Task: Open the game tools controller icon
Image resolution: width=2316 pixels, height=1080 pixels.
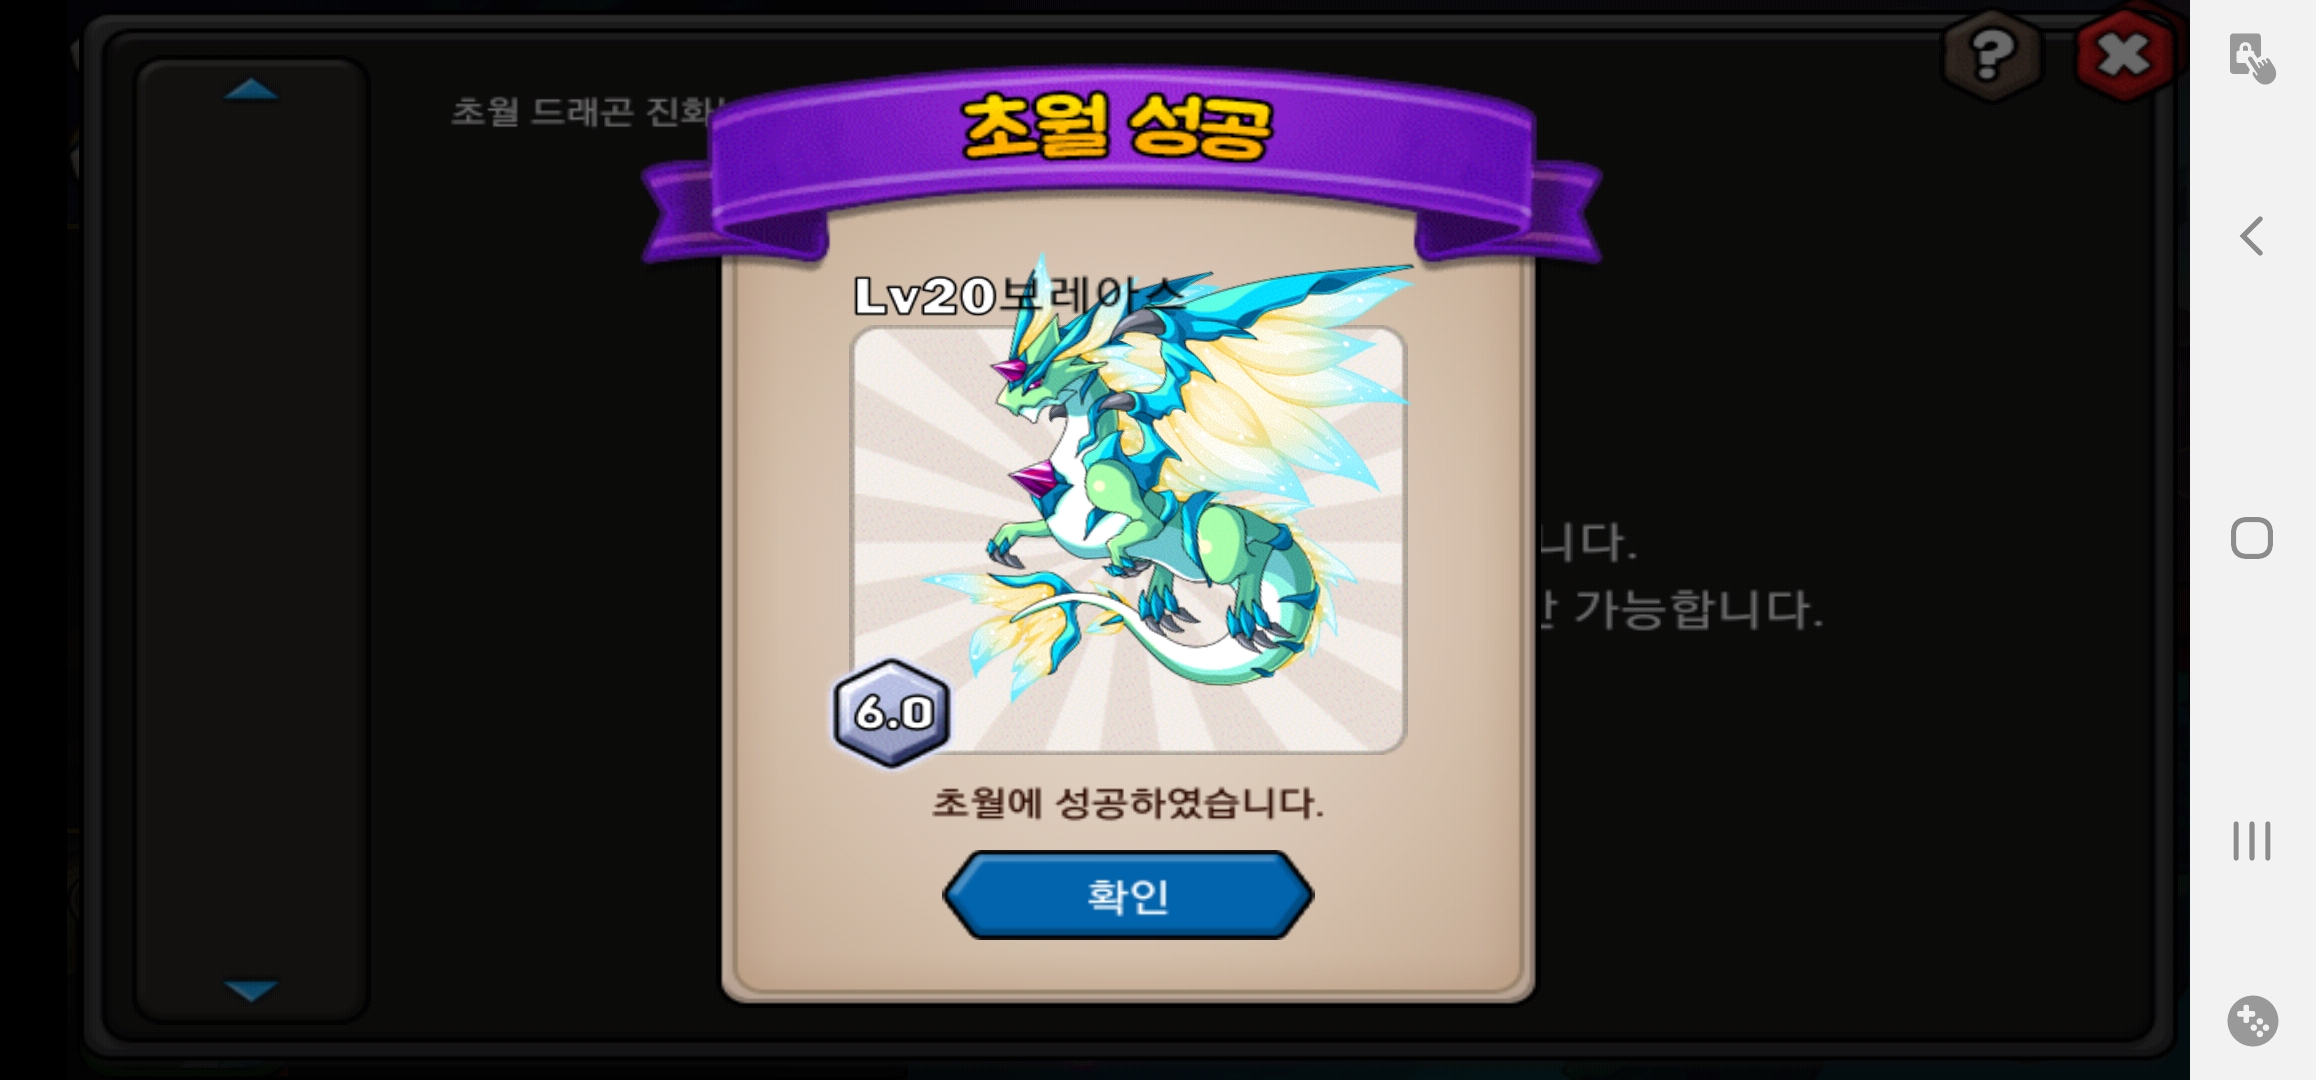Action: [x=2252, y=1021]
